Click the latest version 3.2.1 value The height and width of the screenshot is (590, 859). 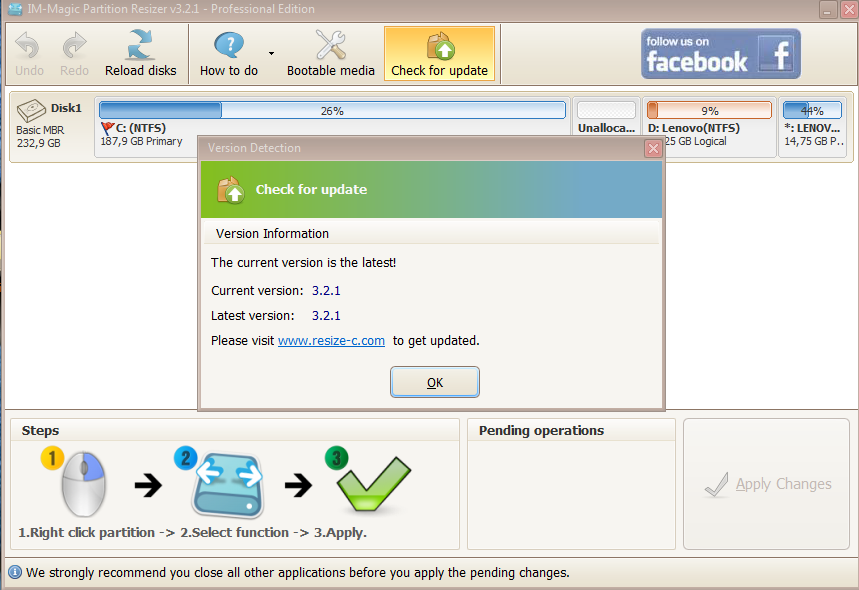coord(326,316)
